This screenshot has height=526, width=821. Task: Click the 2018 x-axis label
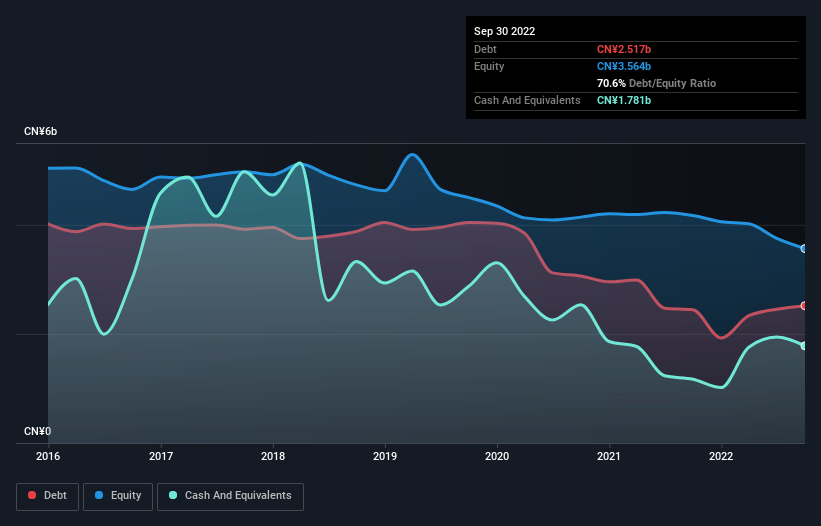(x=273, y=456)
